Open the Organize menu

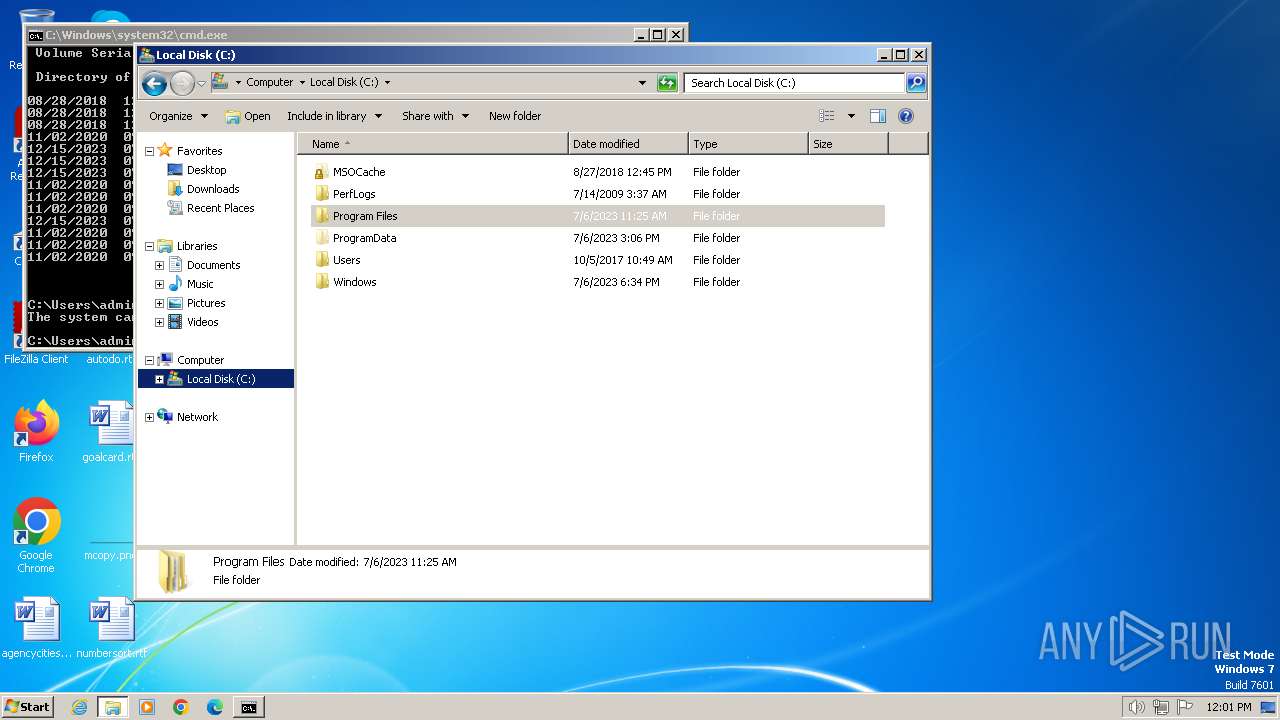(x=178, y=116)
